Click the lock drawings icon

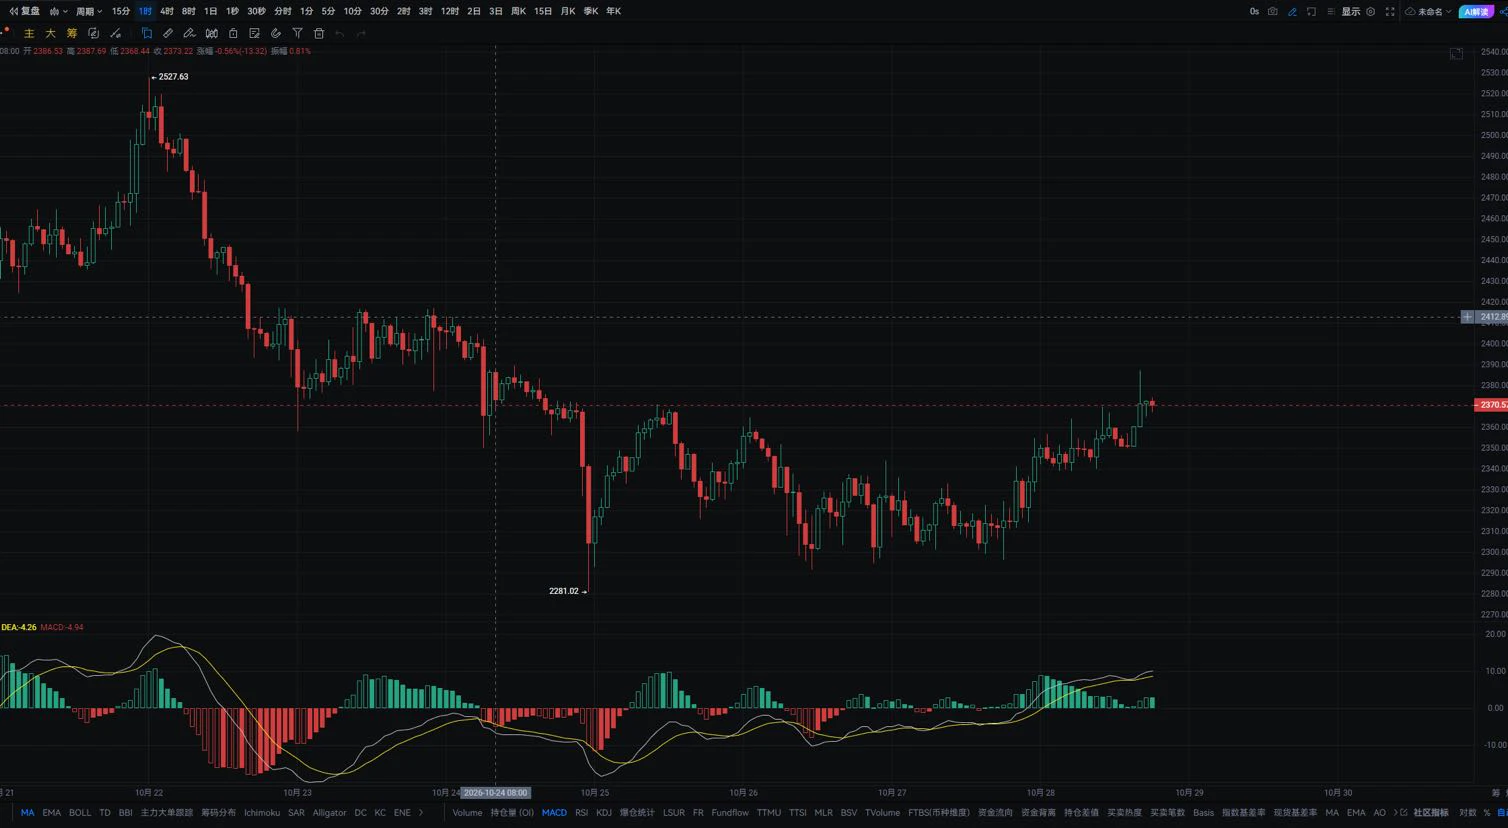click(x=233, y=33)
